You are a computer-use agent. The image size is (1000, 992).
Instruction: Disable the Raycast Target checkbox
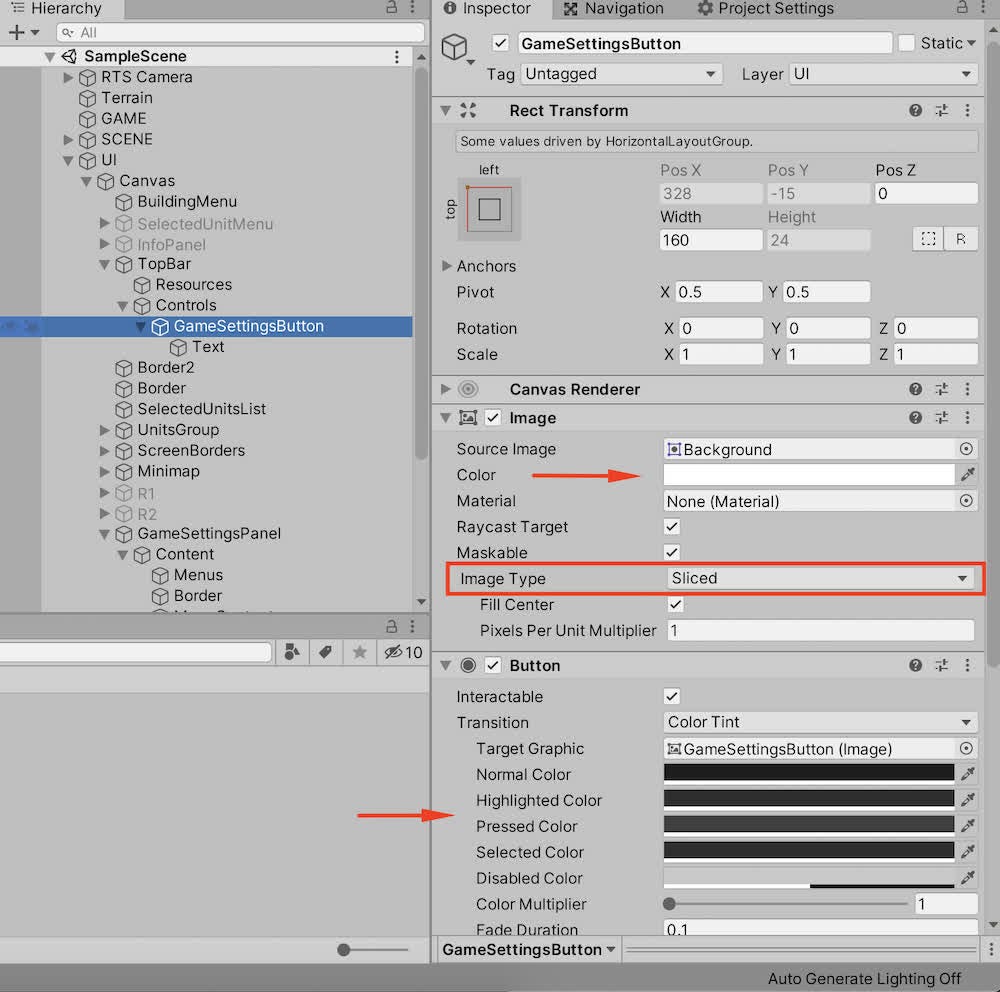pos(671,527)
